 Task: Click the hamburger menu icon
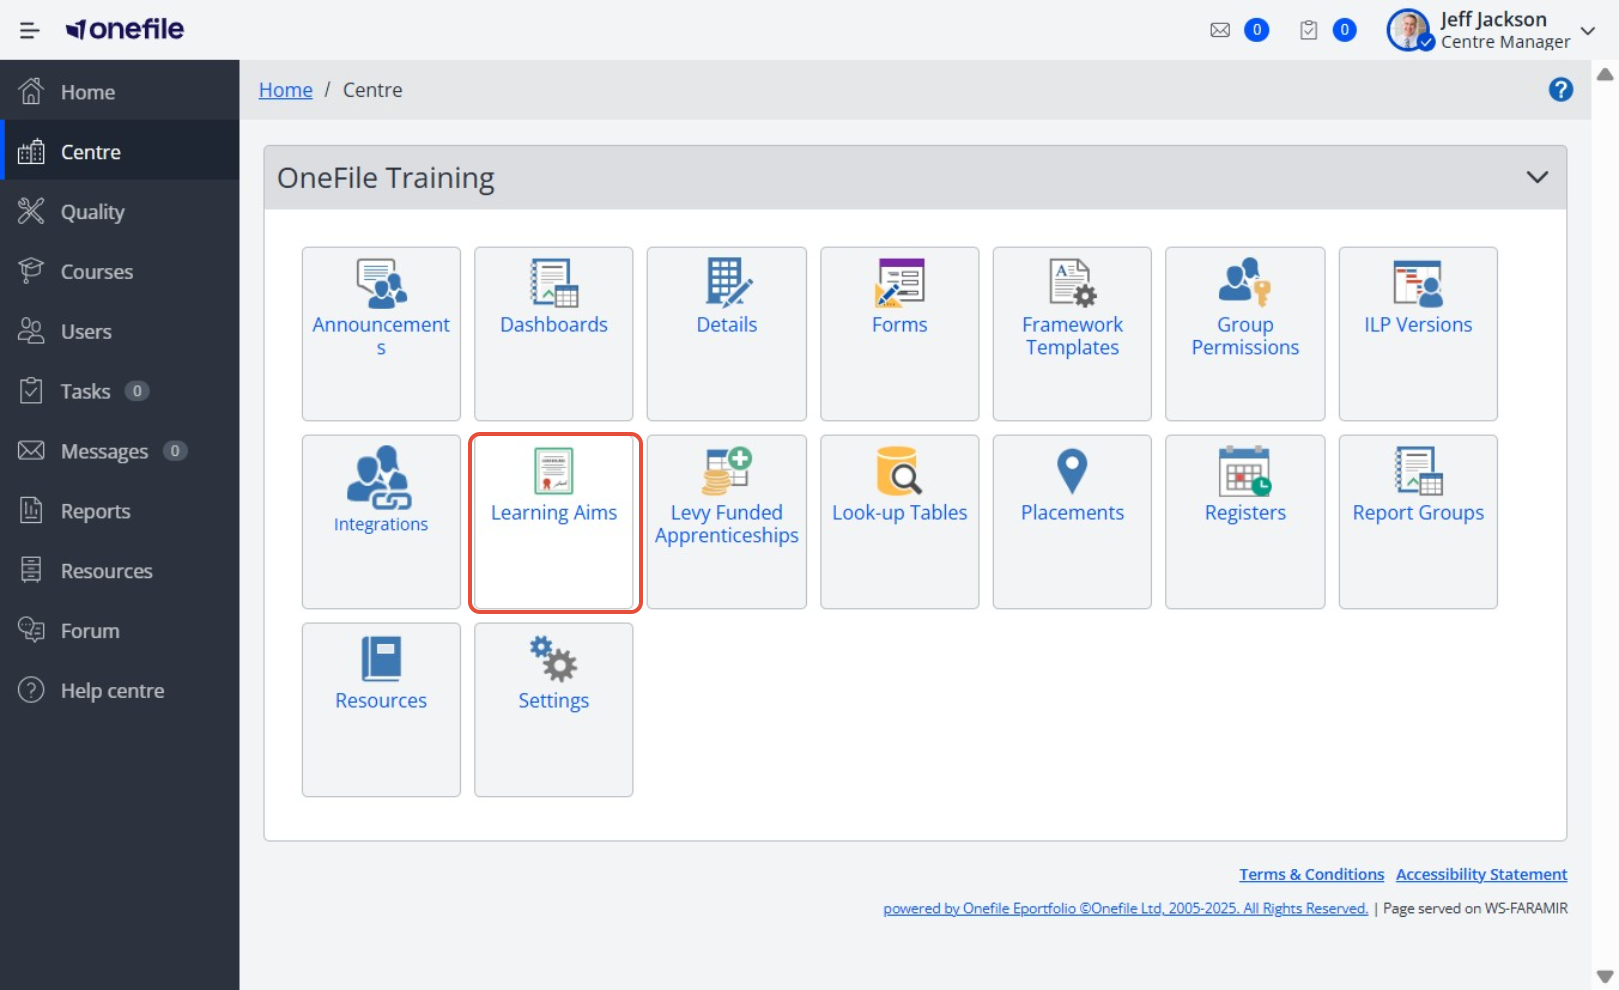click(x=30, y=30)
